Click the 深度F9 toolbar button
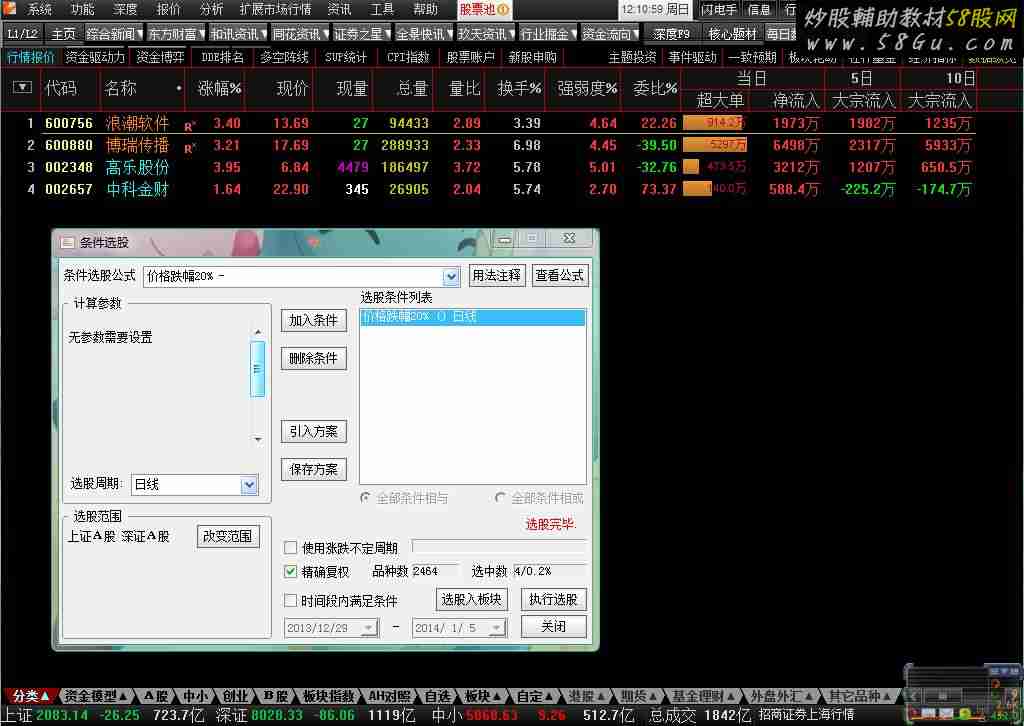This screenshot has width=1024, height=726. coord(671,33)
